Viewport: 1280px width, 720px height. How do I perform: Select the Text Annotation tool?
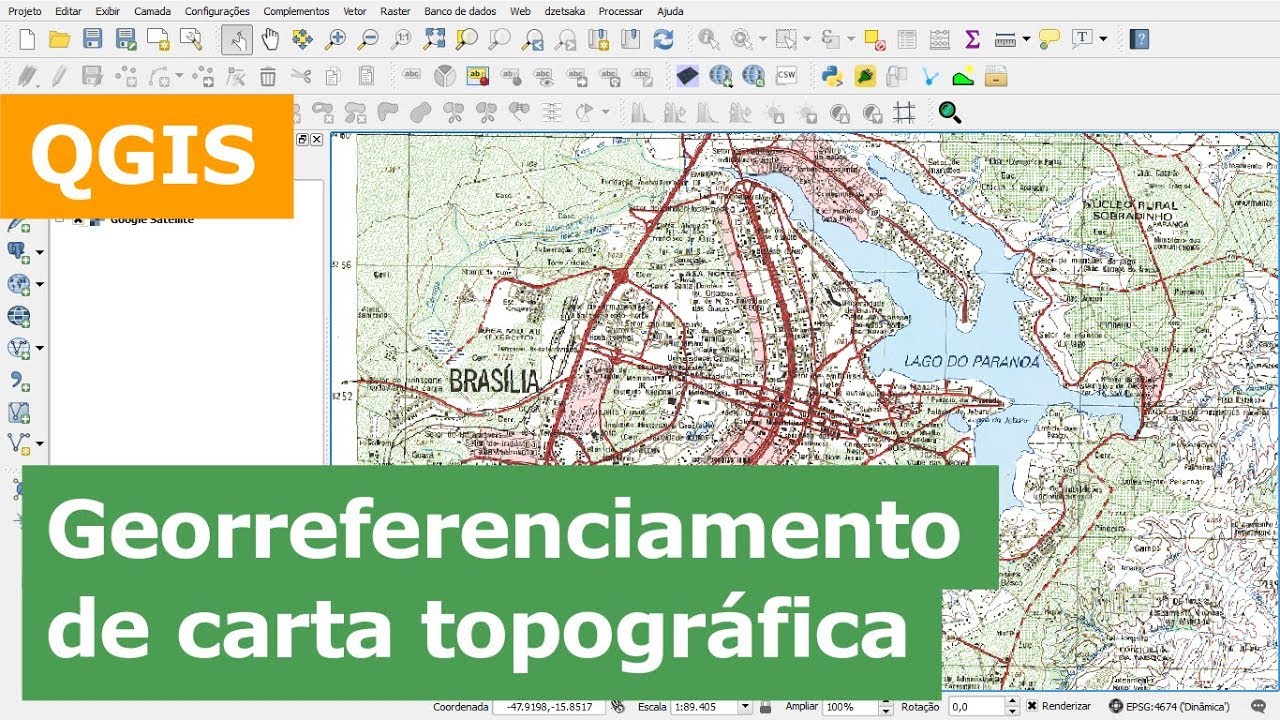click(1083, 39)
